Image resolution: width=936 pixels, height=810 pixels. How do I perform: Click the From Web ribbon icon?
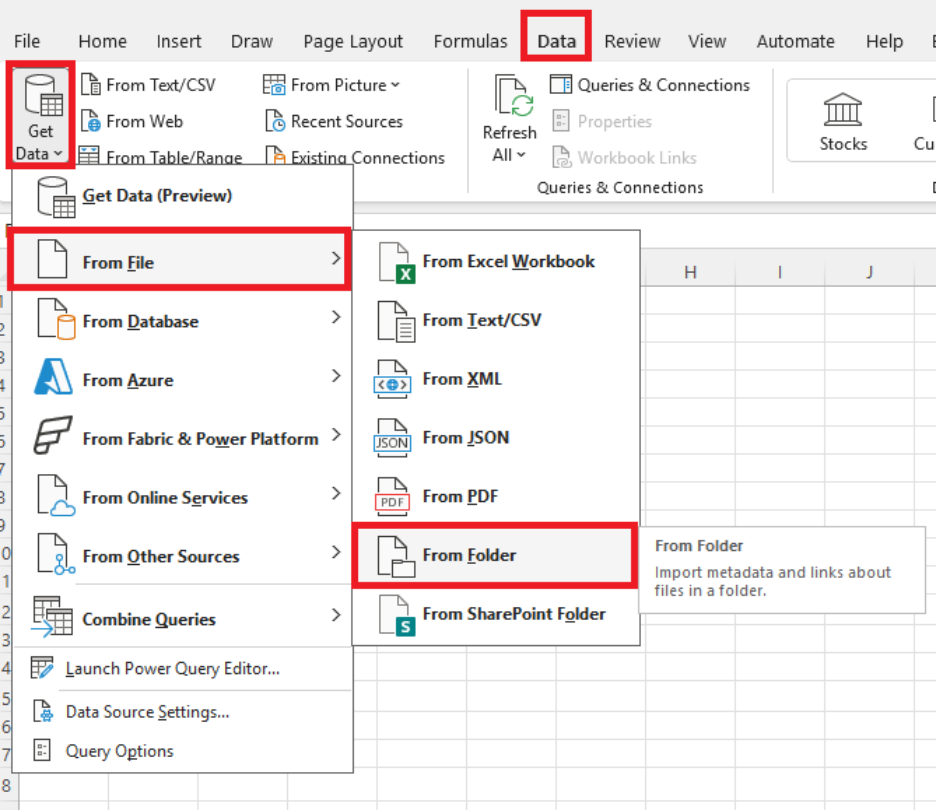tap(90, 121)
